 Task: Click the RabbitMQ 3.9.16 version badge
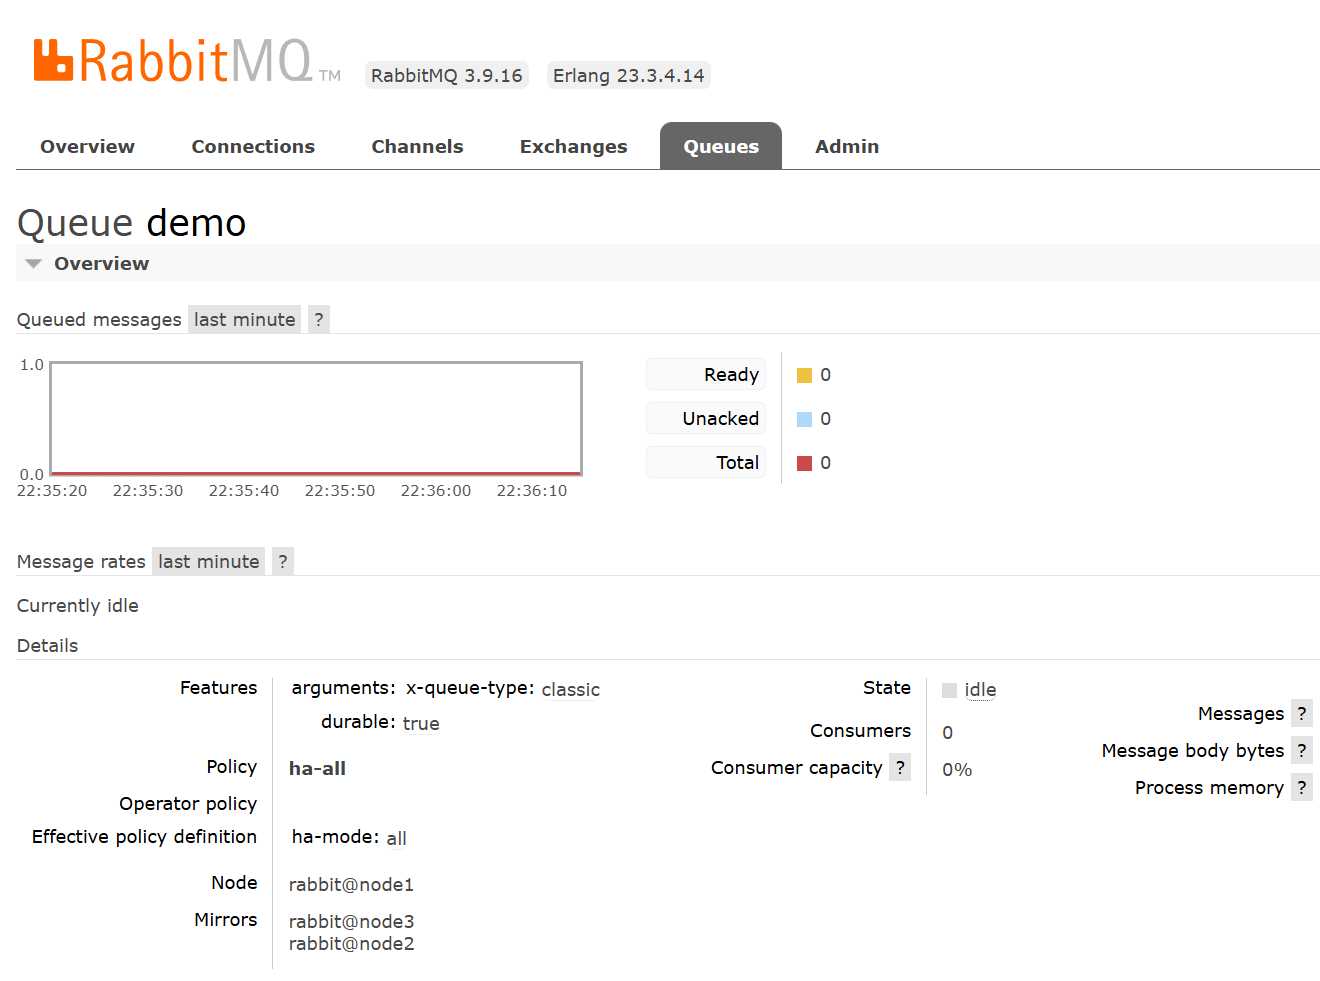pyautogui.click(x=446, y=75)
